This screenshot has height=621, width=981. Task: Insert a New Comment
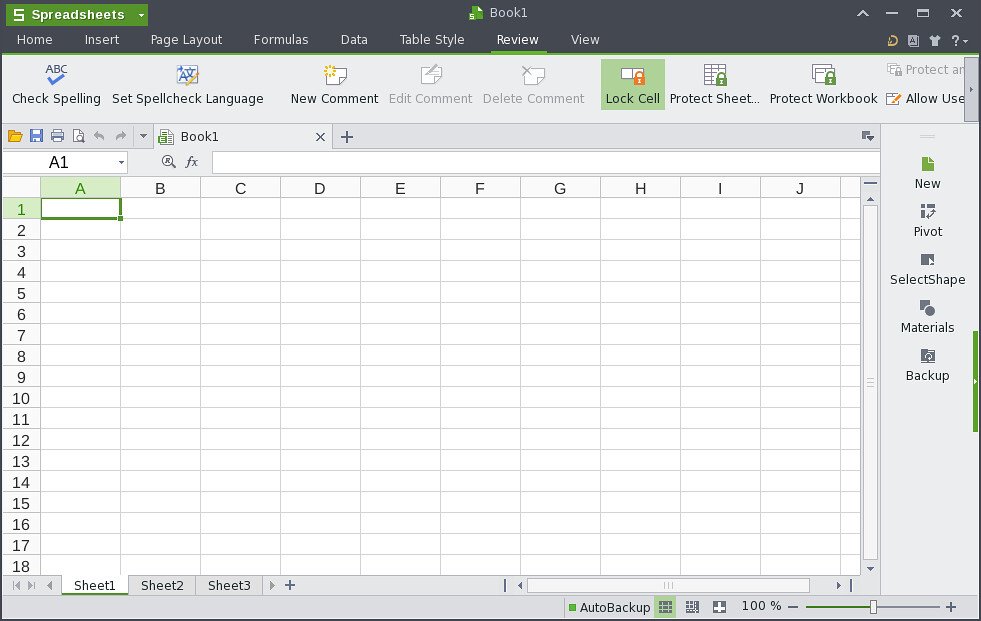[334, 84]
